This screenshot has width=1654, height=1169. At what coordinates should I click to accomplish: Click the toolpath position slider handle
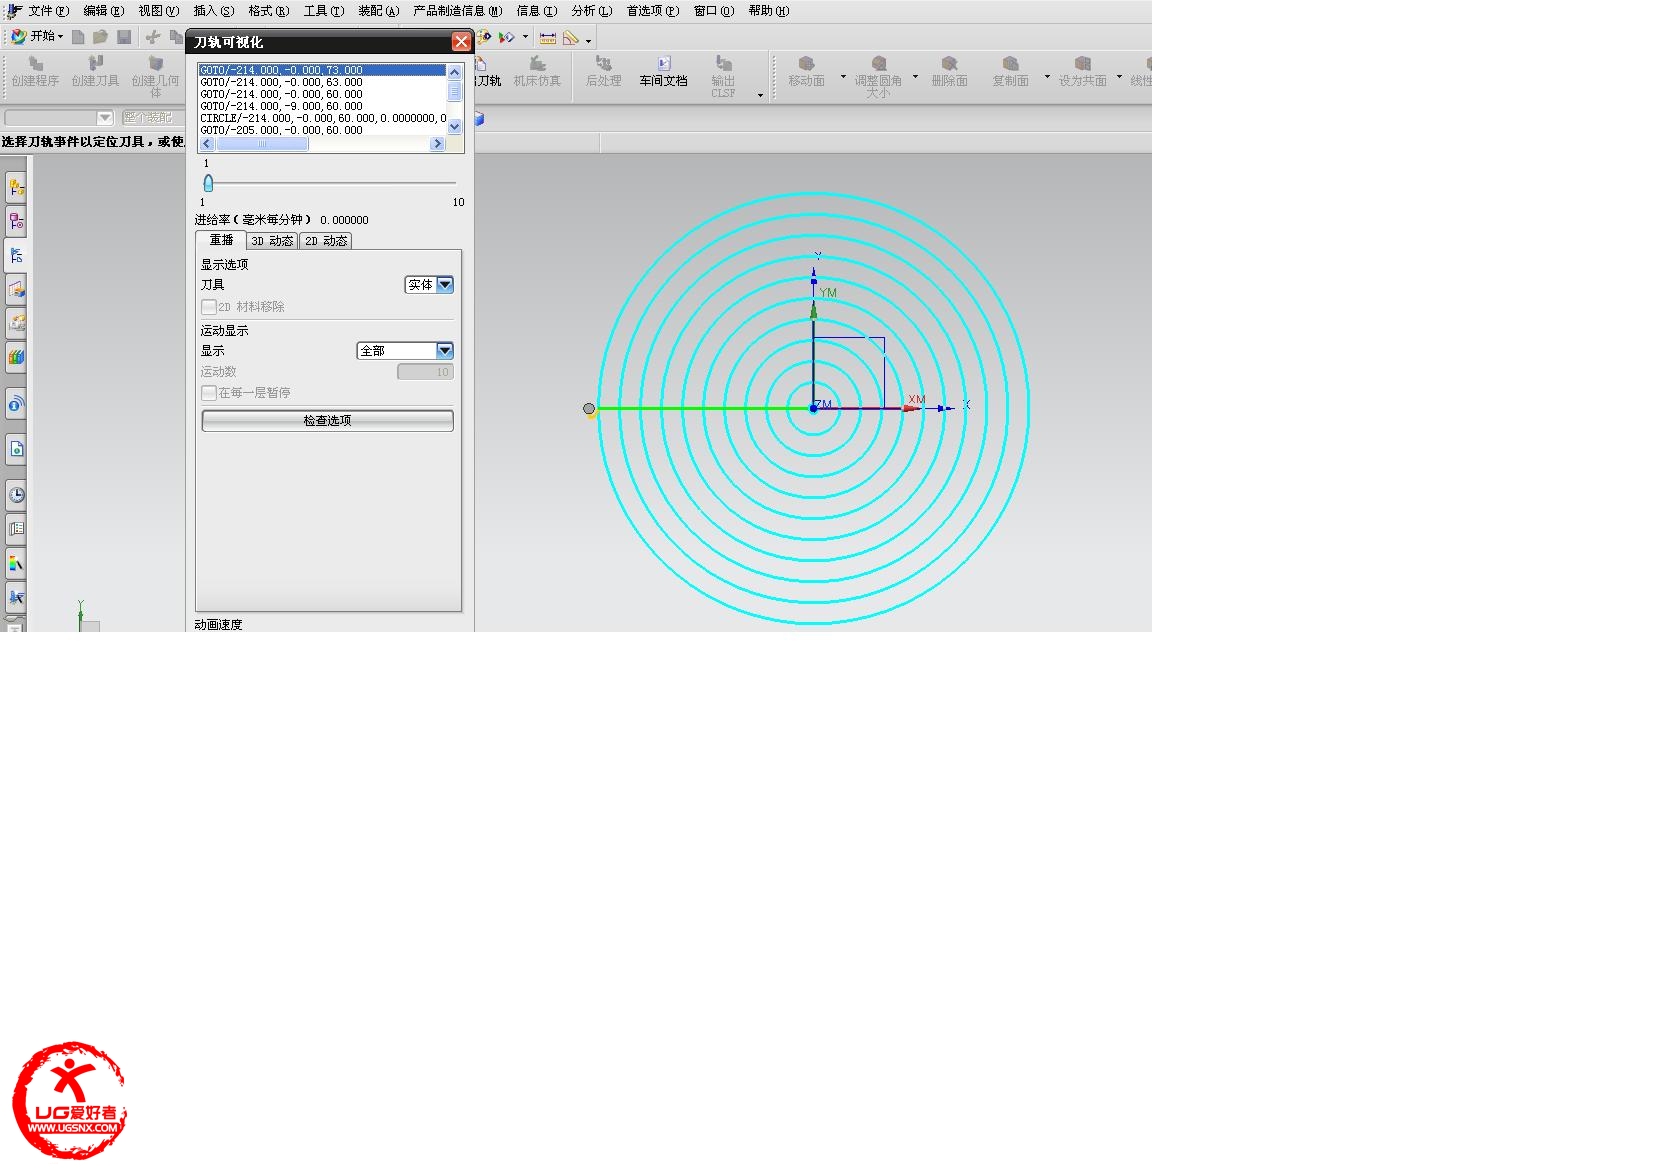(208, 183)
